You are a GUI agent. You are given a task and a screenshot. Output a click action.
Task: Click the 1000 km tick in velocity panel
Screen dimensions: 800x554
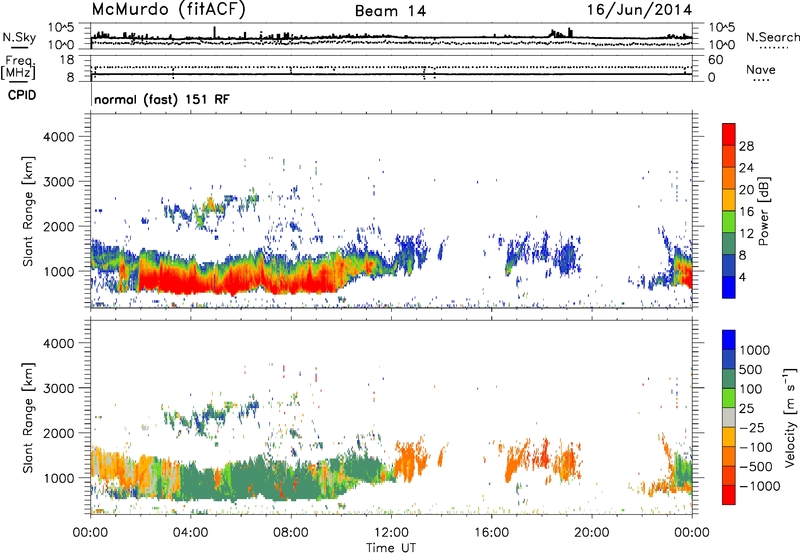[x=59, y=478]
